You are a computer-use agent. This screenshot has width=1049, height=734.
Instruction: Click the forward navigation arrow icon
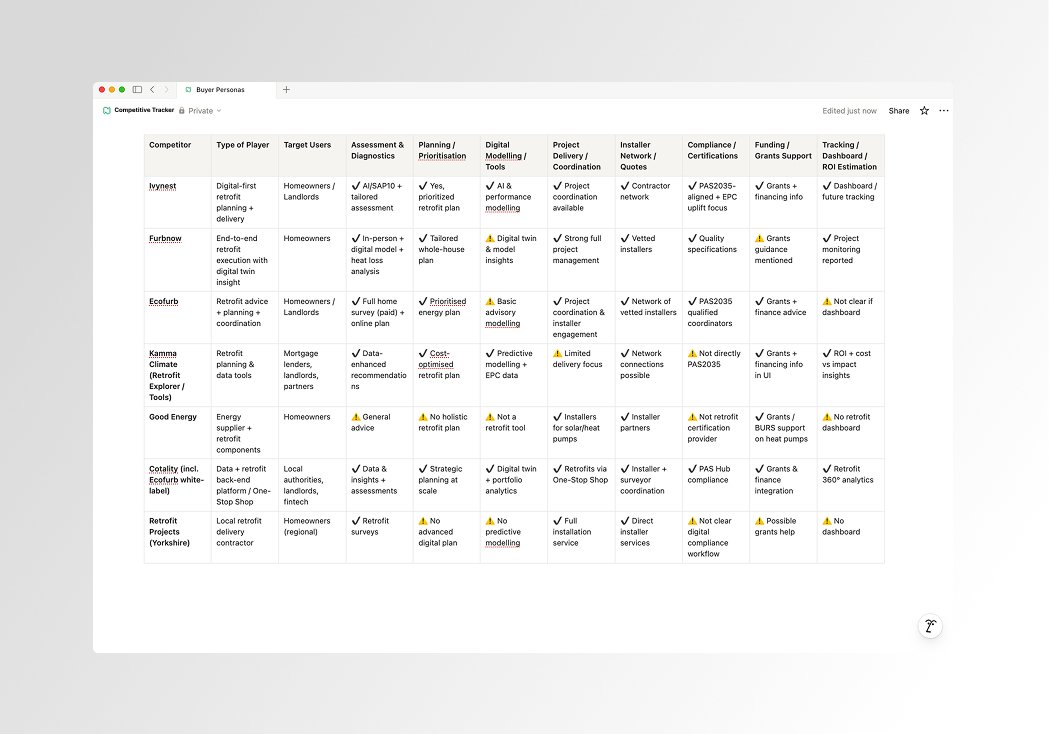click(x=166, y=89)
